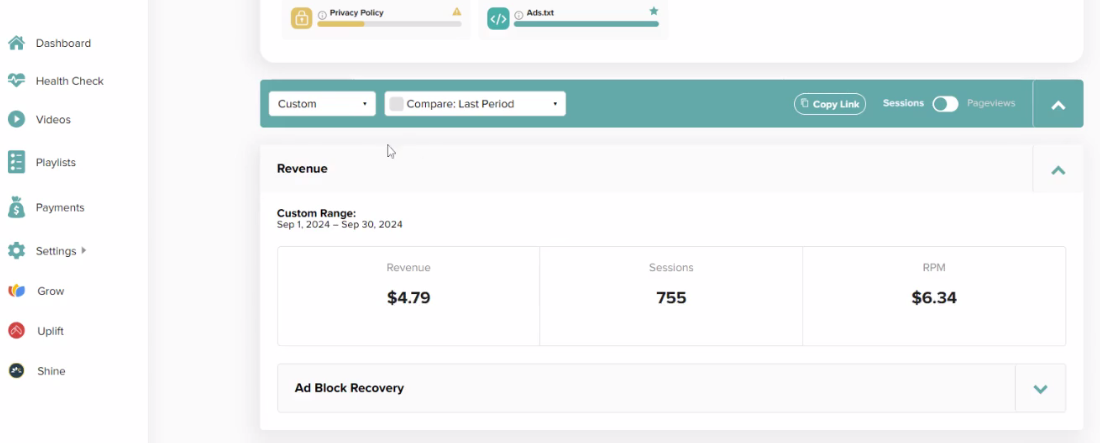Viewport: 1100px width, 443px height.
Task: Click the Ads.txt code icon
Action: [498, 18]
